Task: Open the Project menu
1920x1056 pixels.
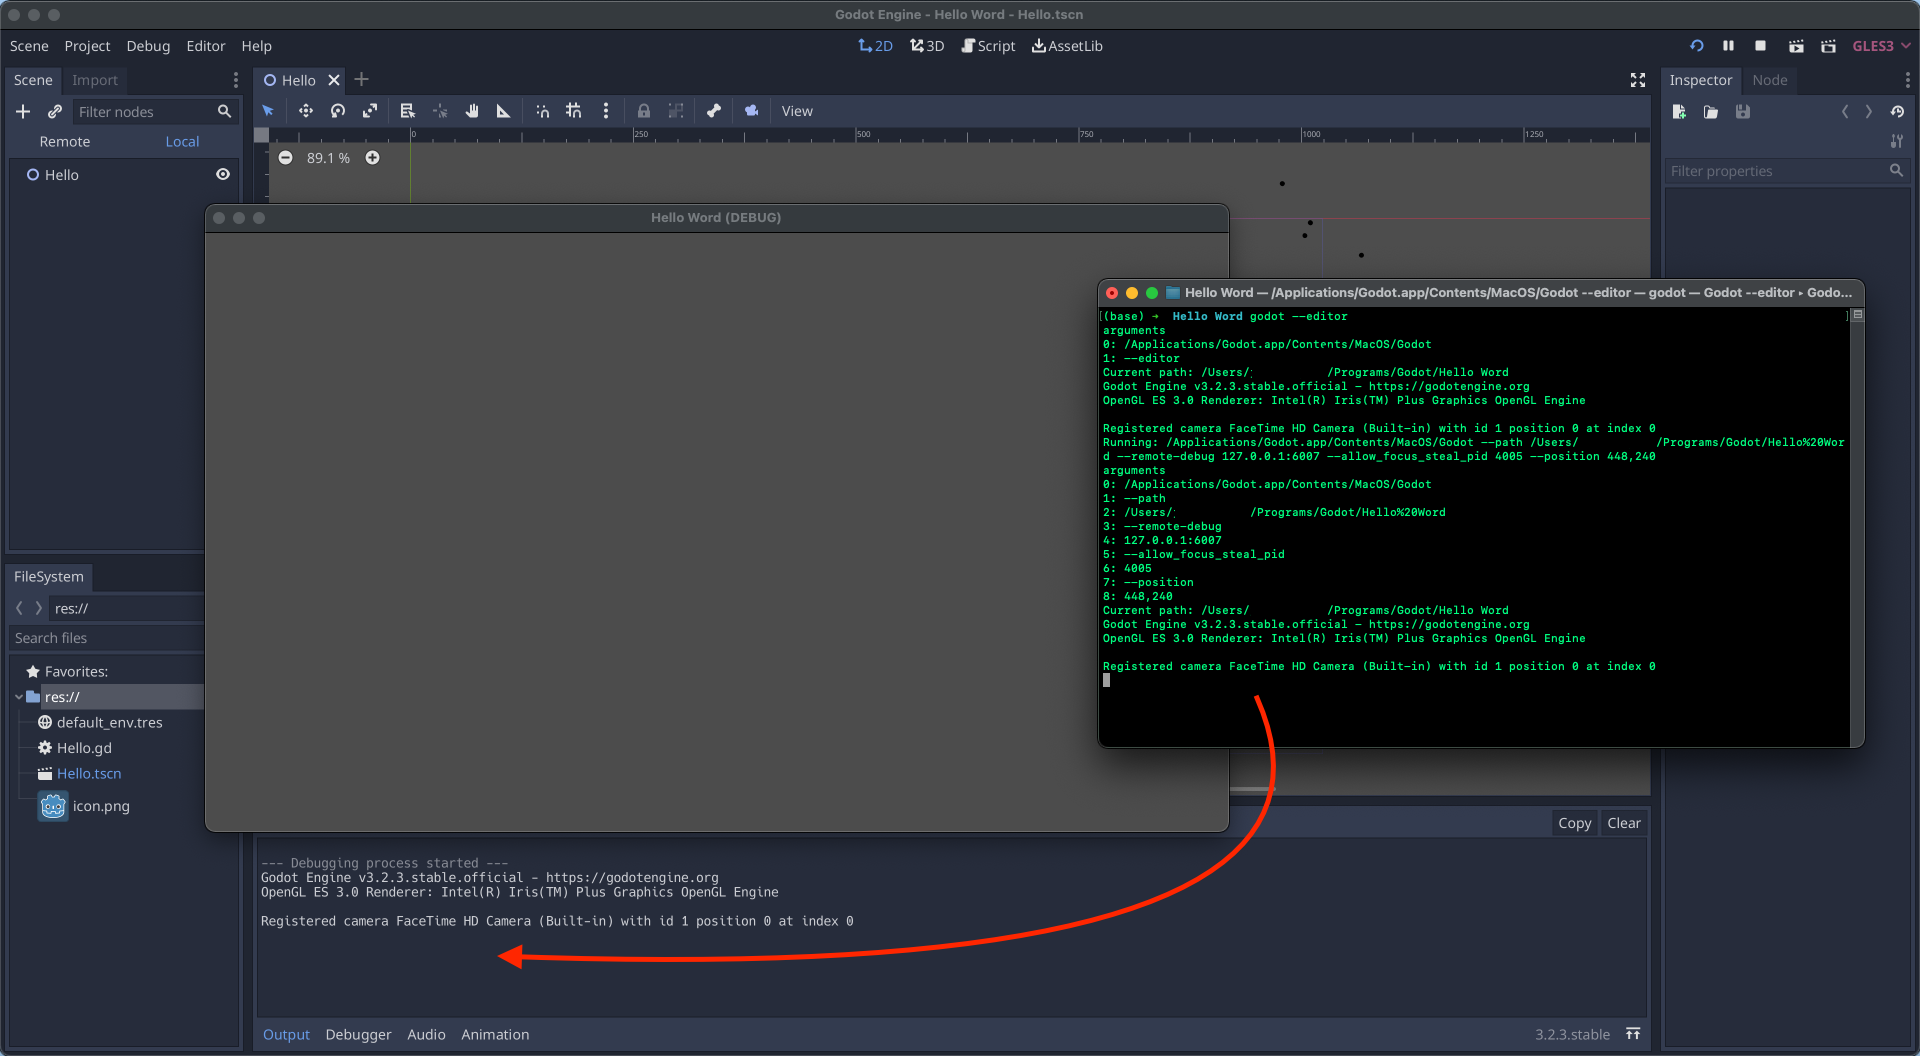Action: tap(87, 46)
